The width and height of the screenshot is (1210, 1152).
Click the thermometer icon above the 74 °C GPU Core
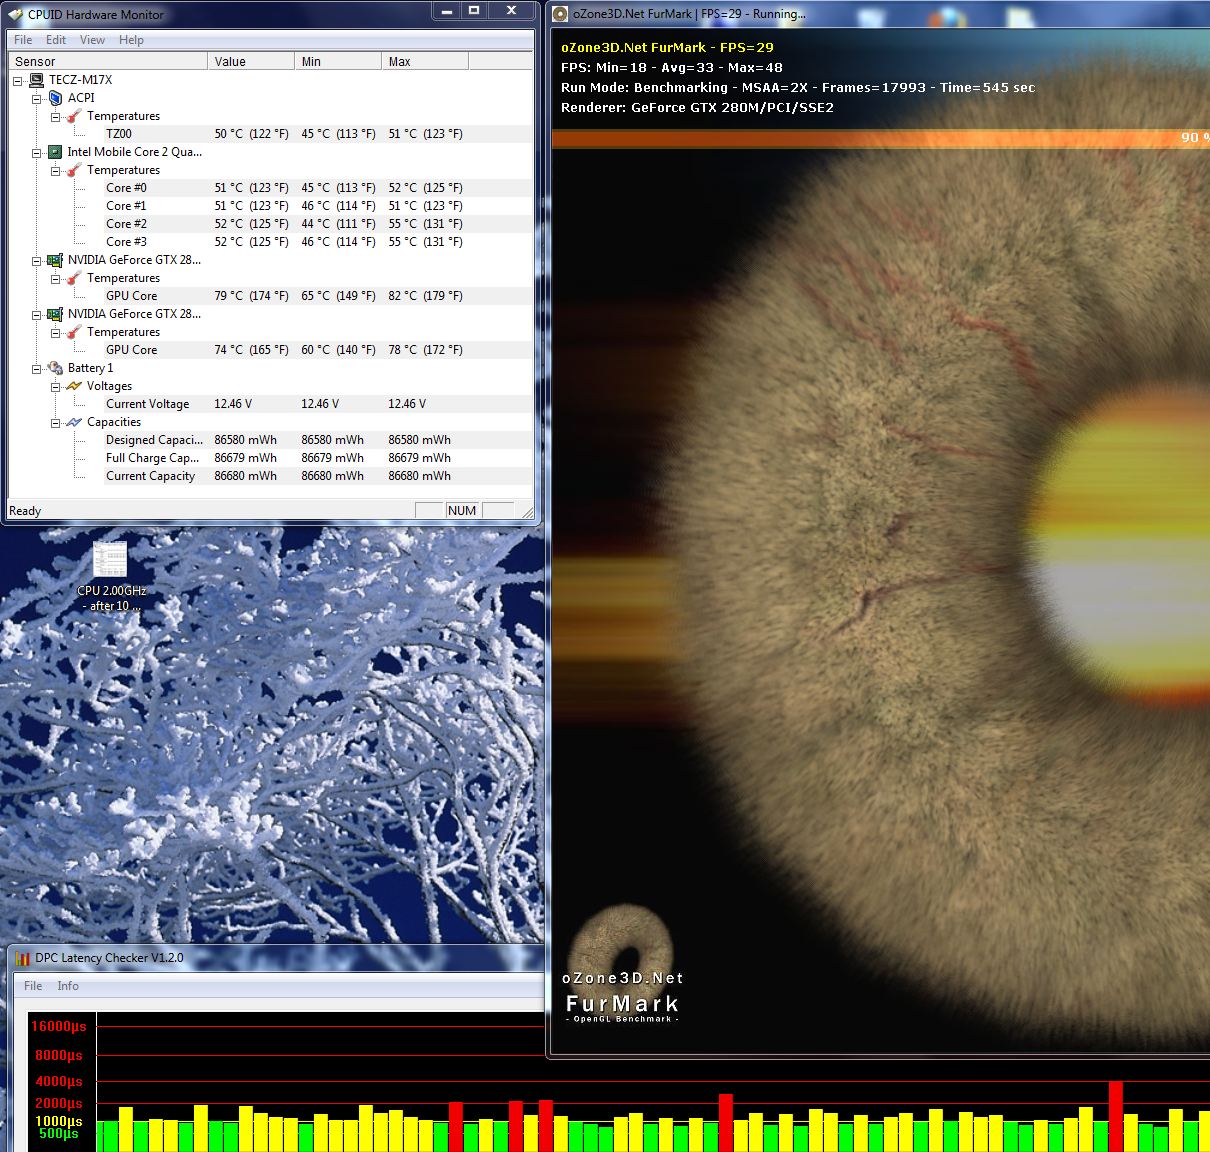tap(74, 332)
